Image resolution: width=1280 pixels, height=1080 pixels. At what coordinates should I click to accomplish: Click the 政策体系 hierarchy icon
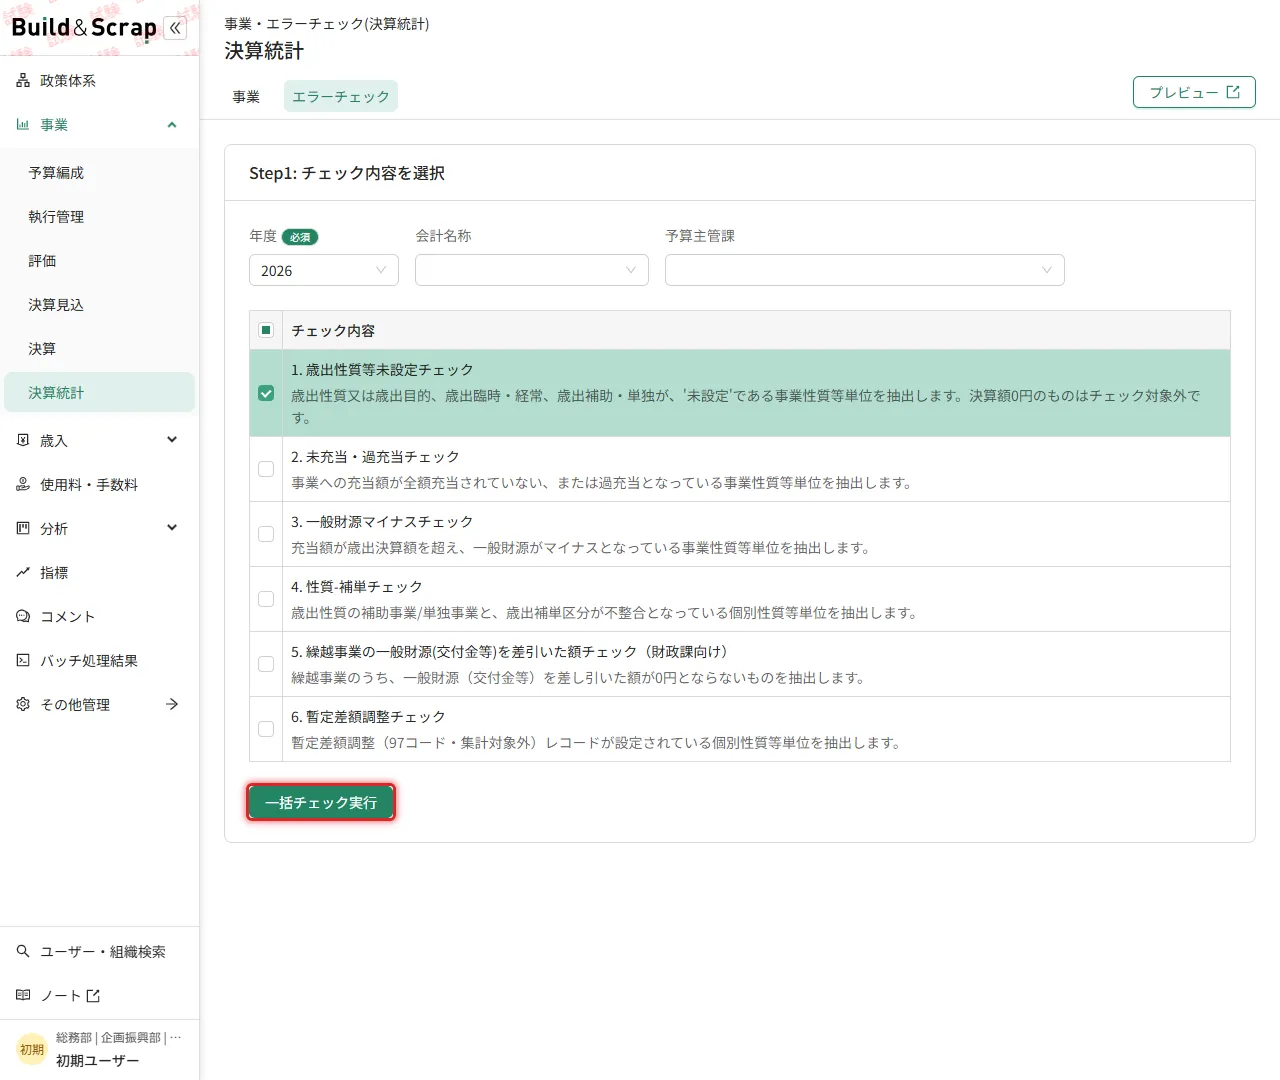tap(23, 81)
